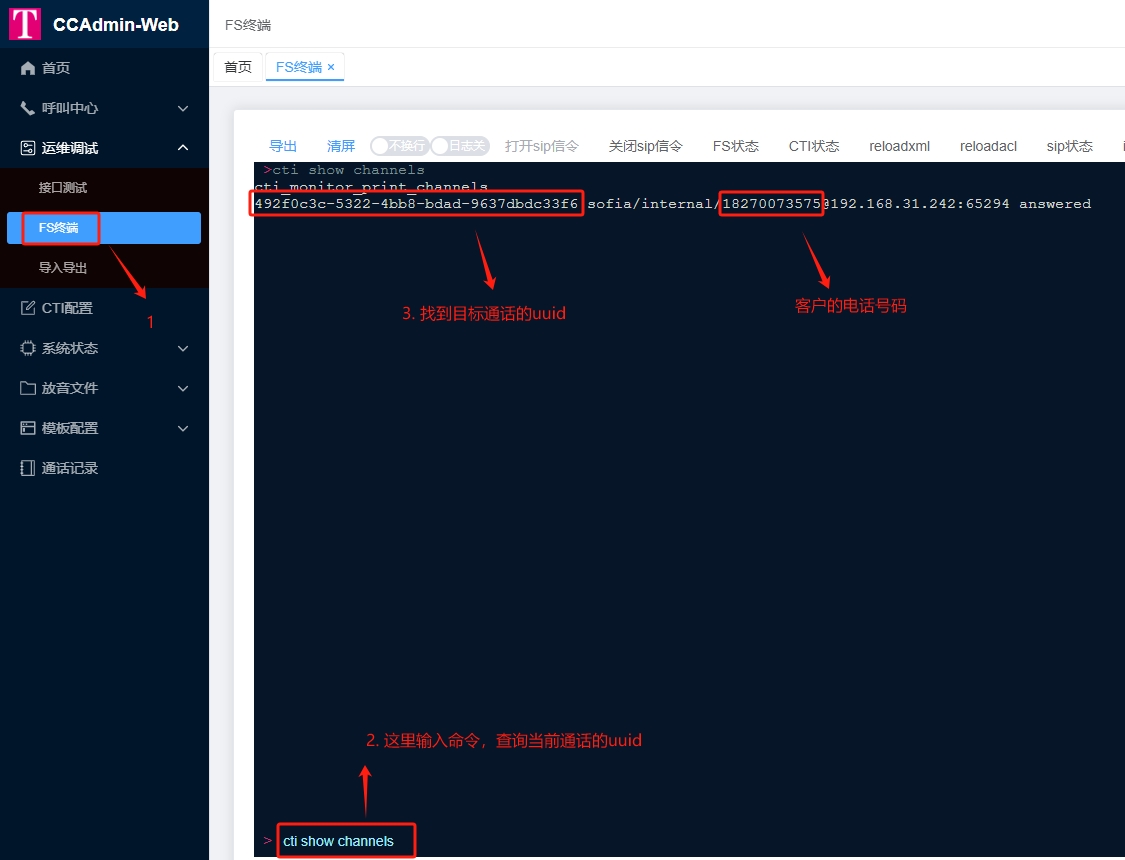This screenshot has height=860, width=1125.
Task: Click the CCAdmin-Web logo icon
Action: pos(25,24)
